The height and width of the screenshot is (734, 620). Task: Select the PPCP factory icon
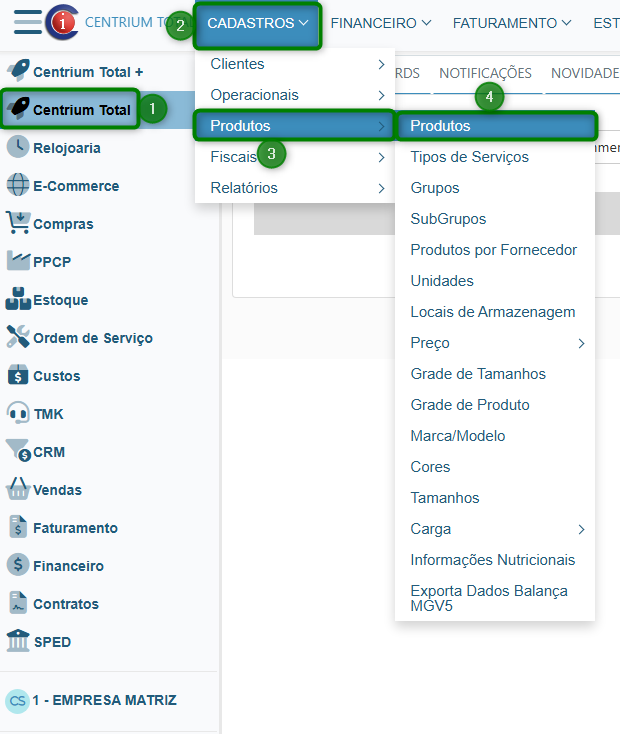point(17,261)
